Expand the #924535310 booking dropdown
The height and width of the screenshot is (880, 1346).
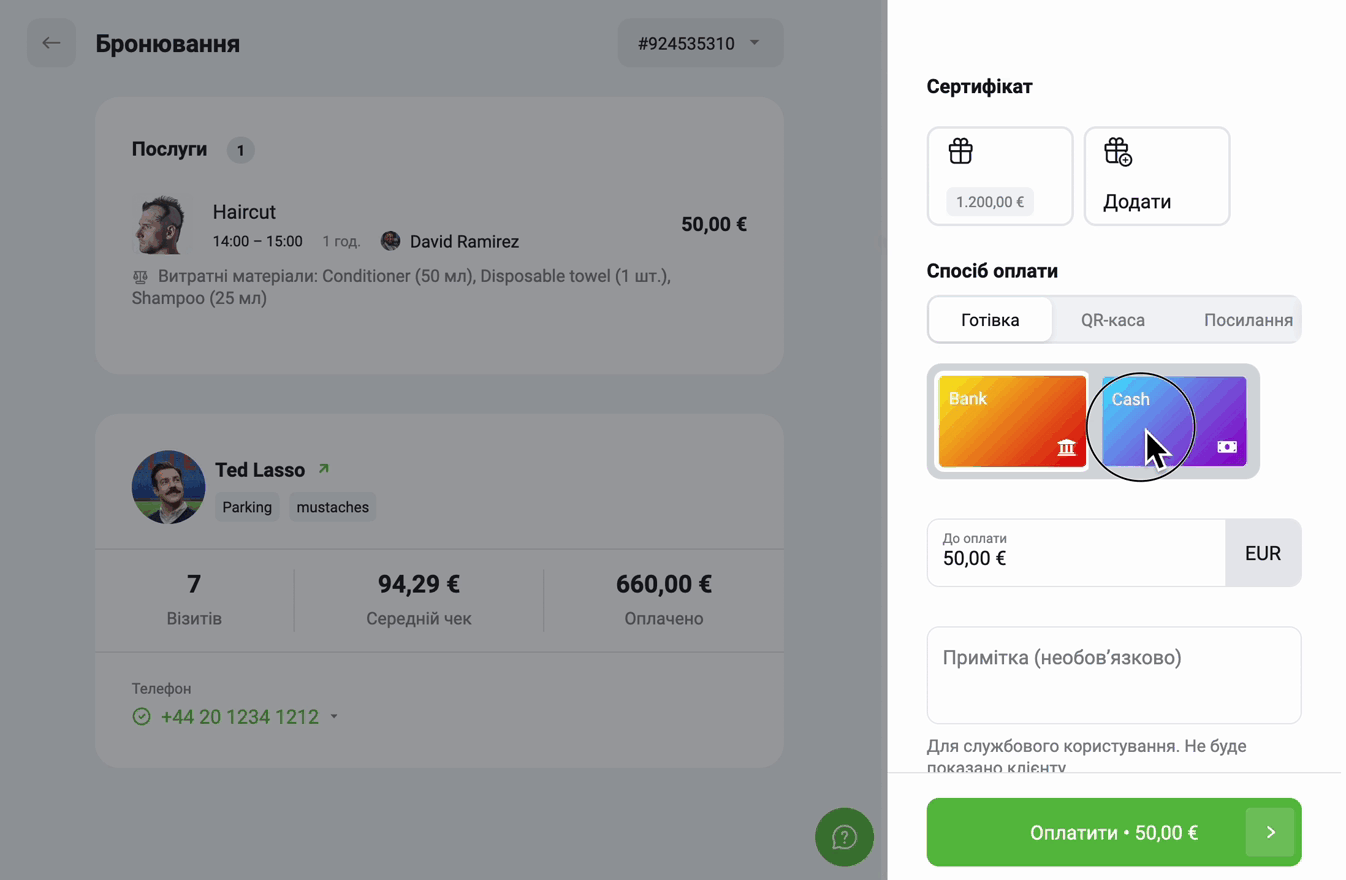coord(700,43)
